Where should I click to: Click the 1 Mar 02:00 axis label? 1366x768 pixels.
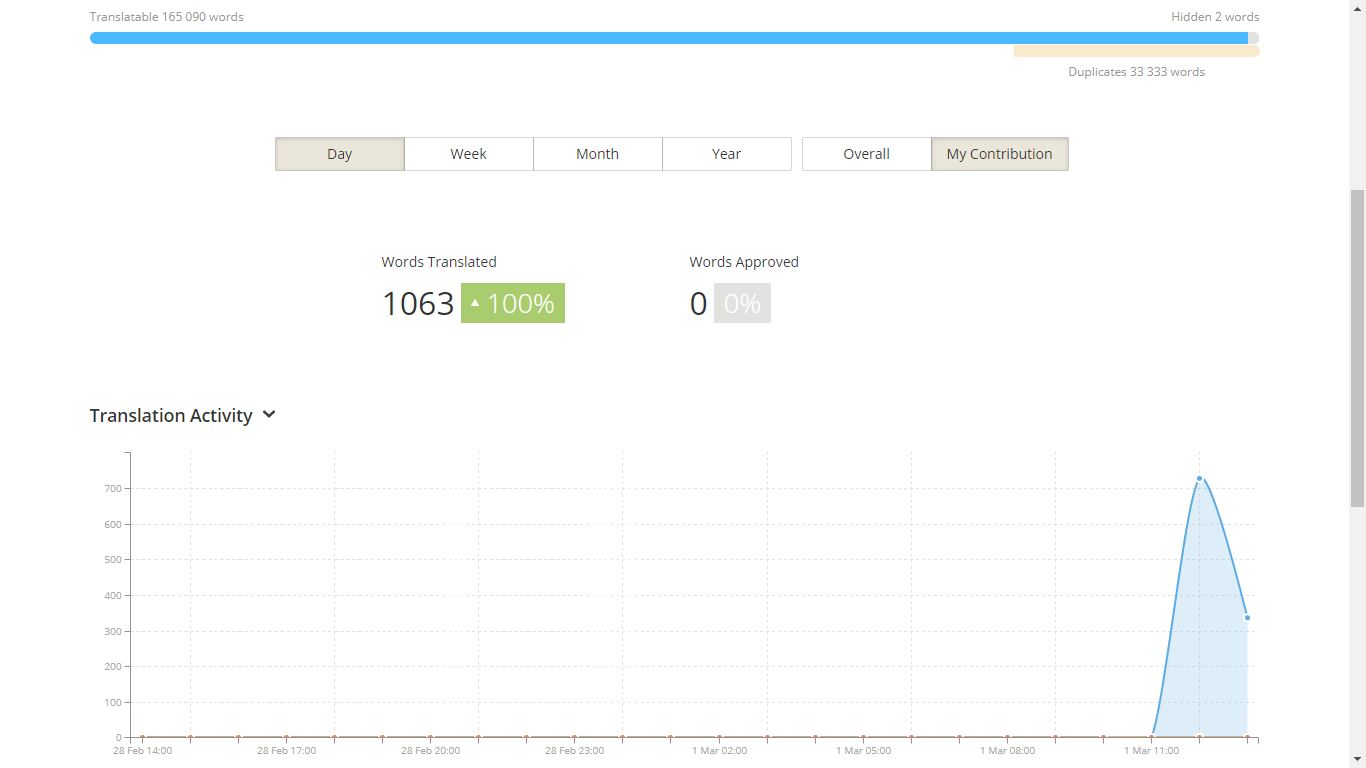pos(719,750)
